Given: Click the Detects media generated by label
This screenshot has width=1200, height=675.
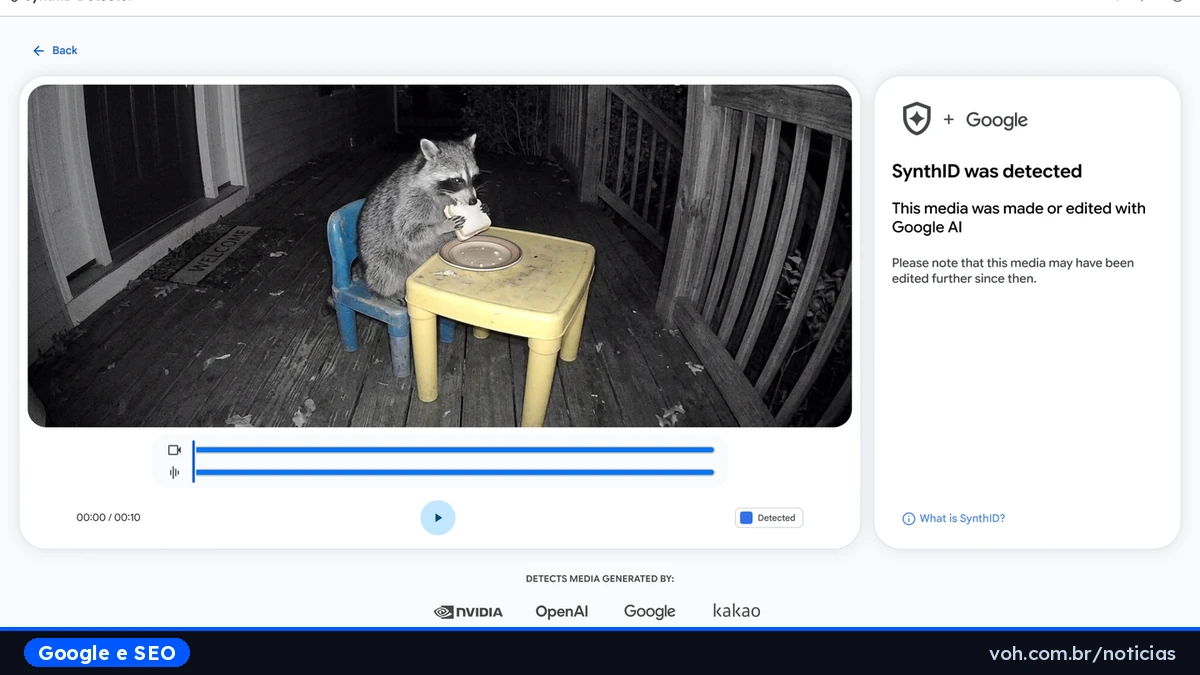Looking at the screenshot, I should click(600, 579).
